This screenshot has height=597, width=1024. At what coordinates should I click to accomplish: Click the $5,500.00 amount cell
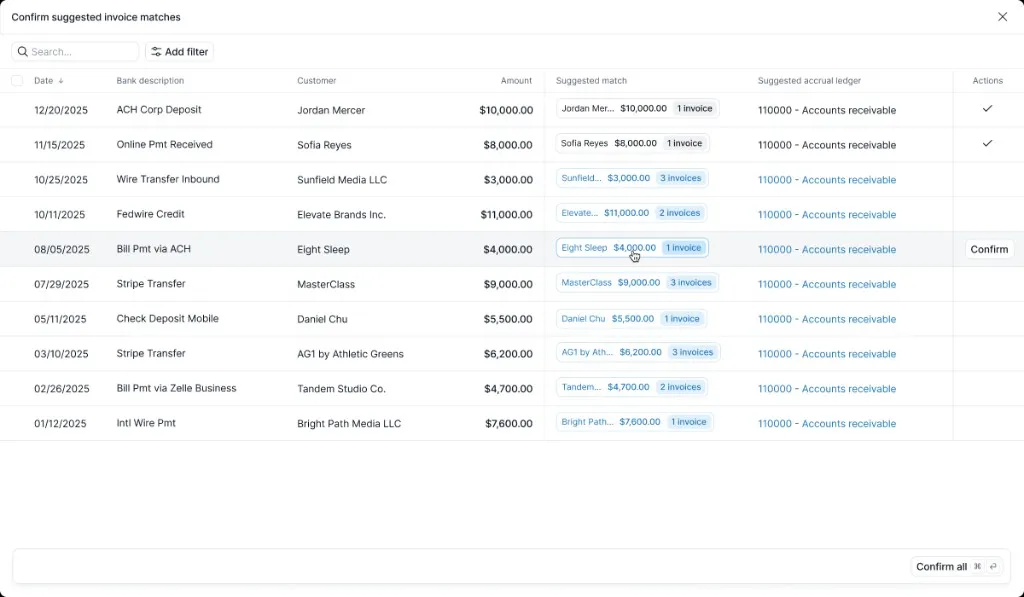(508, 319)
